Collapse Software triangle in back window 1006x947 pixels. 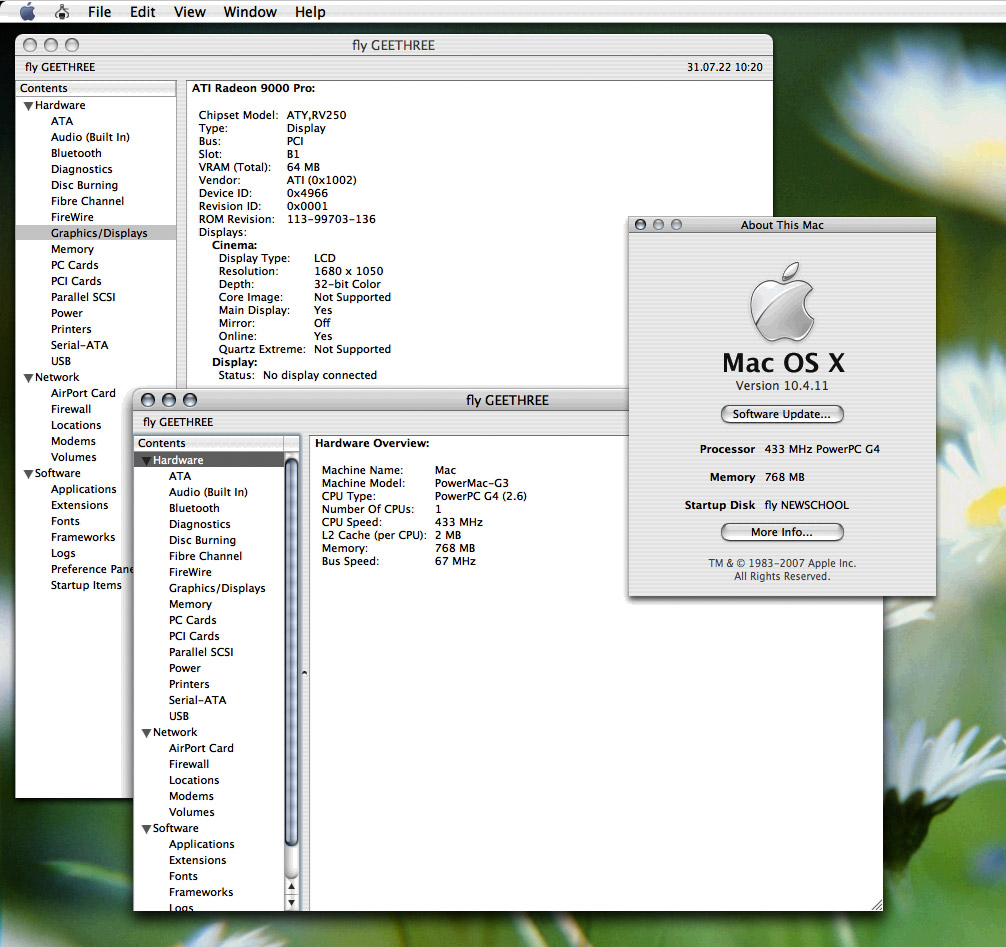[28, 474]
